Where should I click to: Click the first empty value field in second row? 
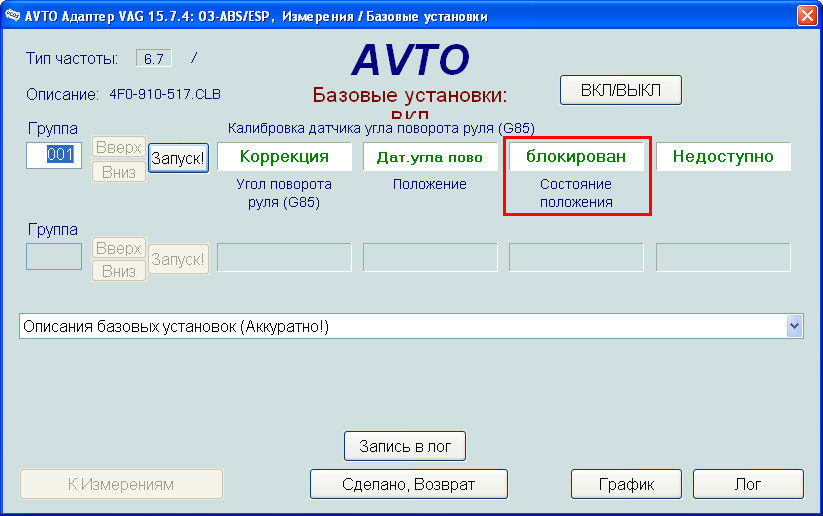click(284, 257)
